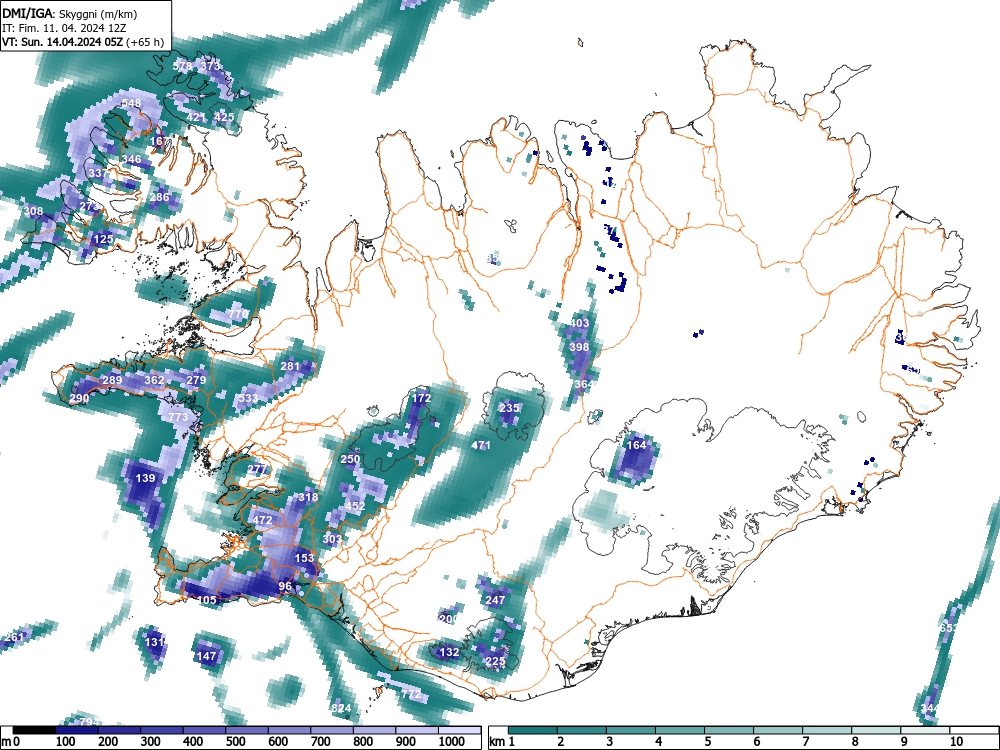Select the 167 visibility label
This screenshot has width=1000, height=750.
coord(160,141)
